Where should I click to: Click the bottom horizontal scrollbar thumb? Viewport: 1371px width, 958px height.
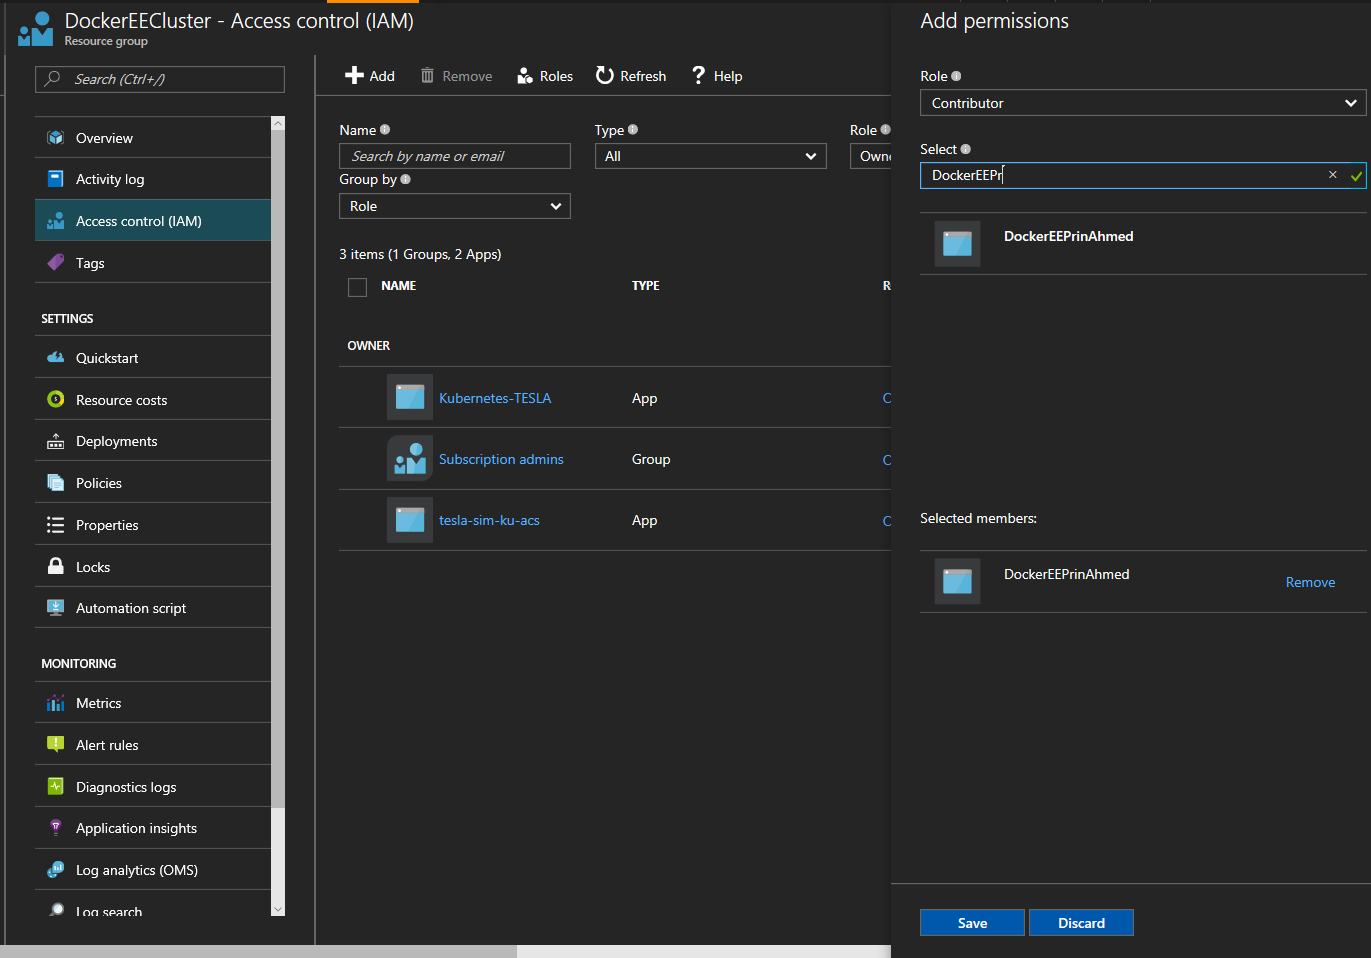tap(260, 951)
